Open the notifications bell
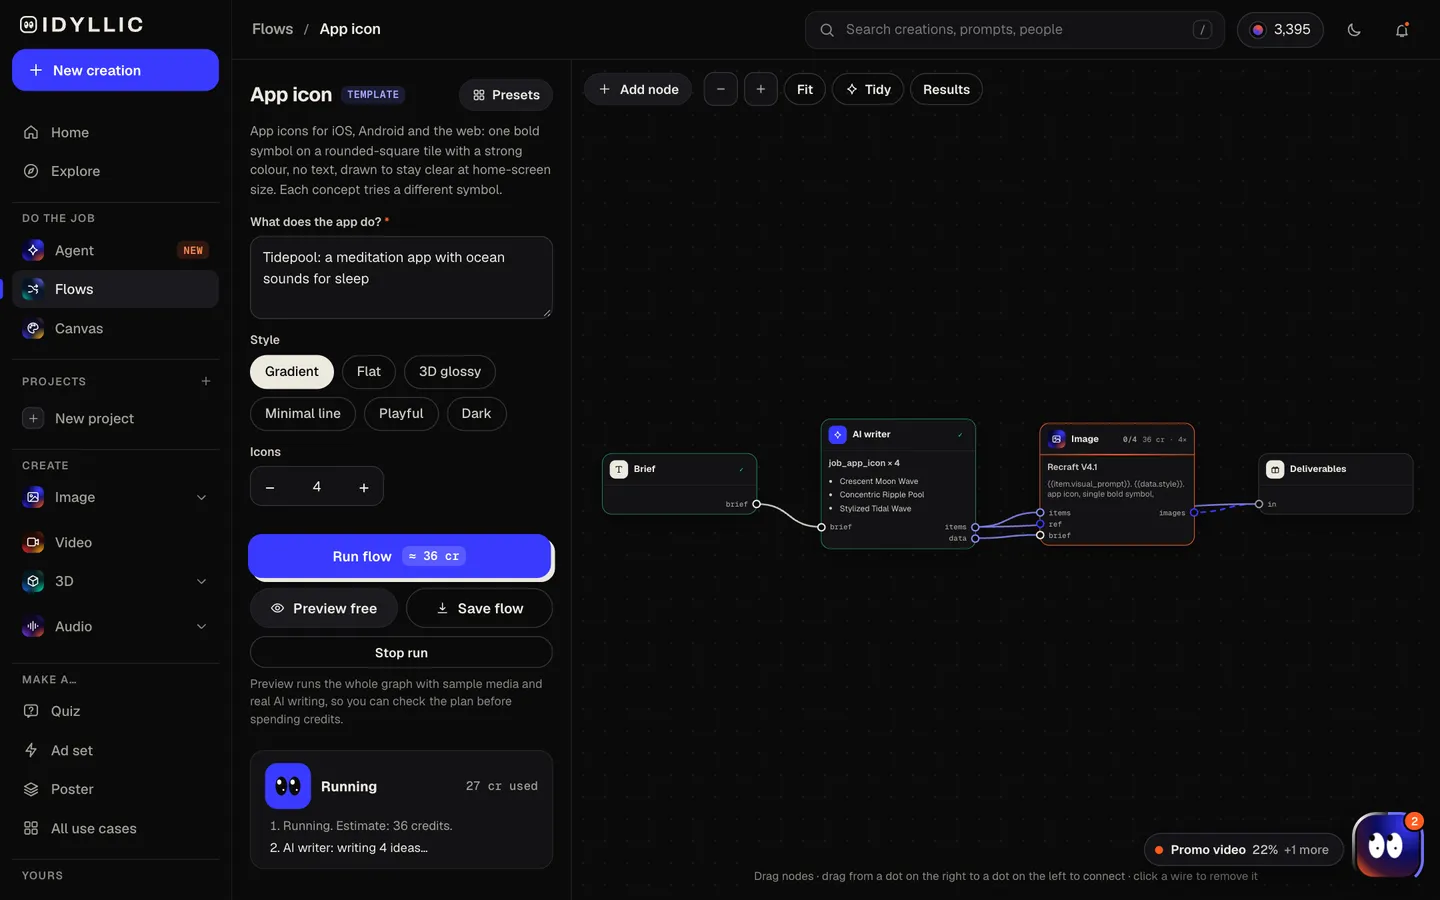This screenshot has width=1440, height=900. click(x=1402, y=30)
